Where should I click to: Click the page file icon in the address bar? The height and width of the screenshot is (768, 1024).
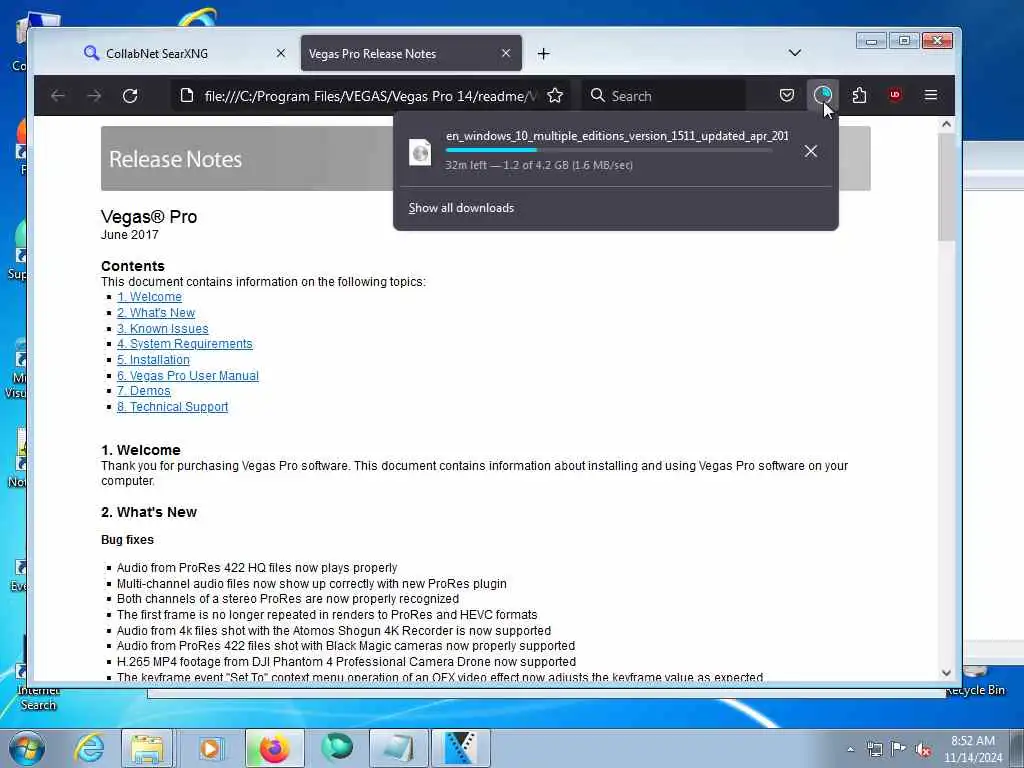pos(187,96)
